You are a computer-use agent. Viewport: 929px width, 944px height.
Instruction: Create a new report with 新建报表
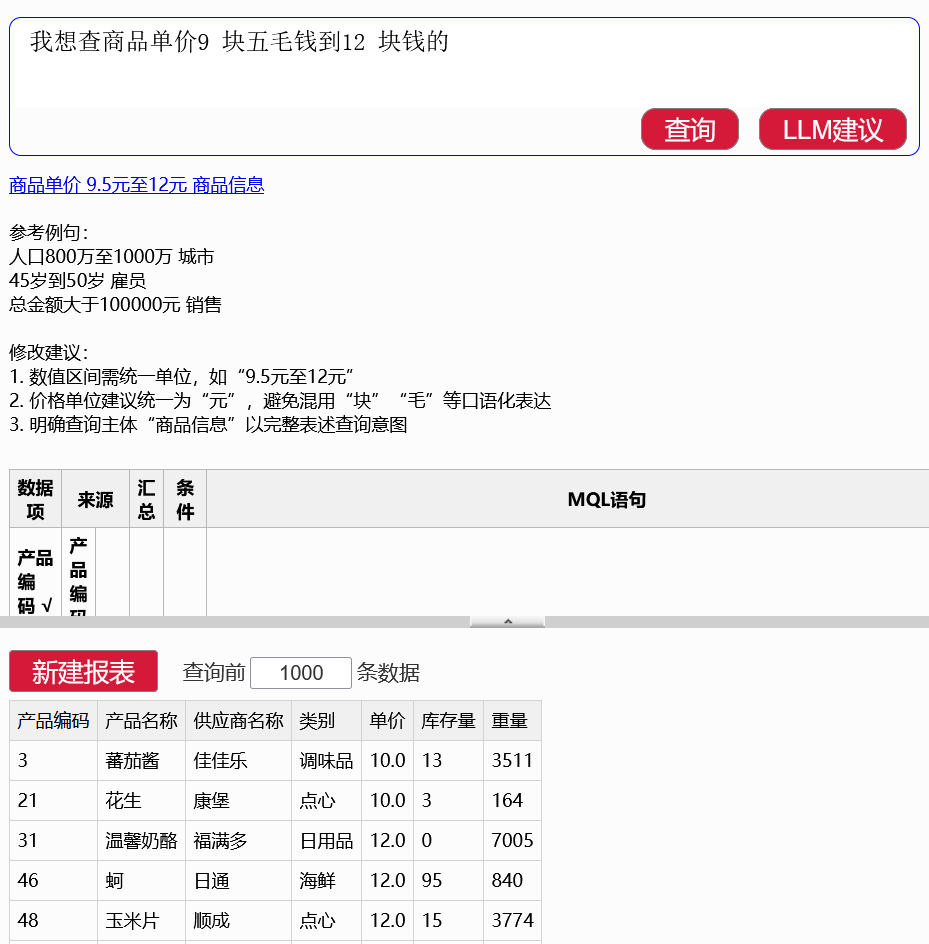(x=83, y=672)
